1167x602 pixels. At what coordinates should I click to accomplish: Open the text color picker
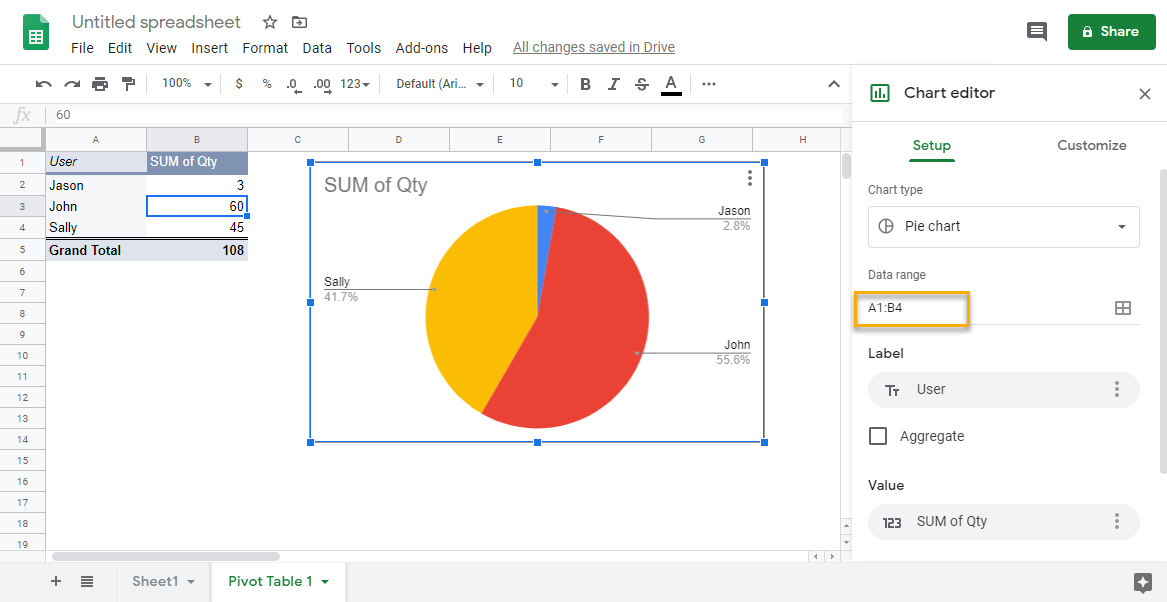pos(671,84)
